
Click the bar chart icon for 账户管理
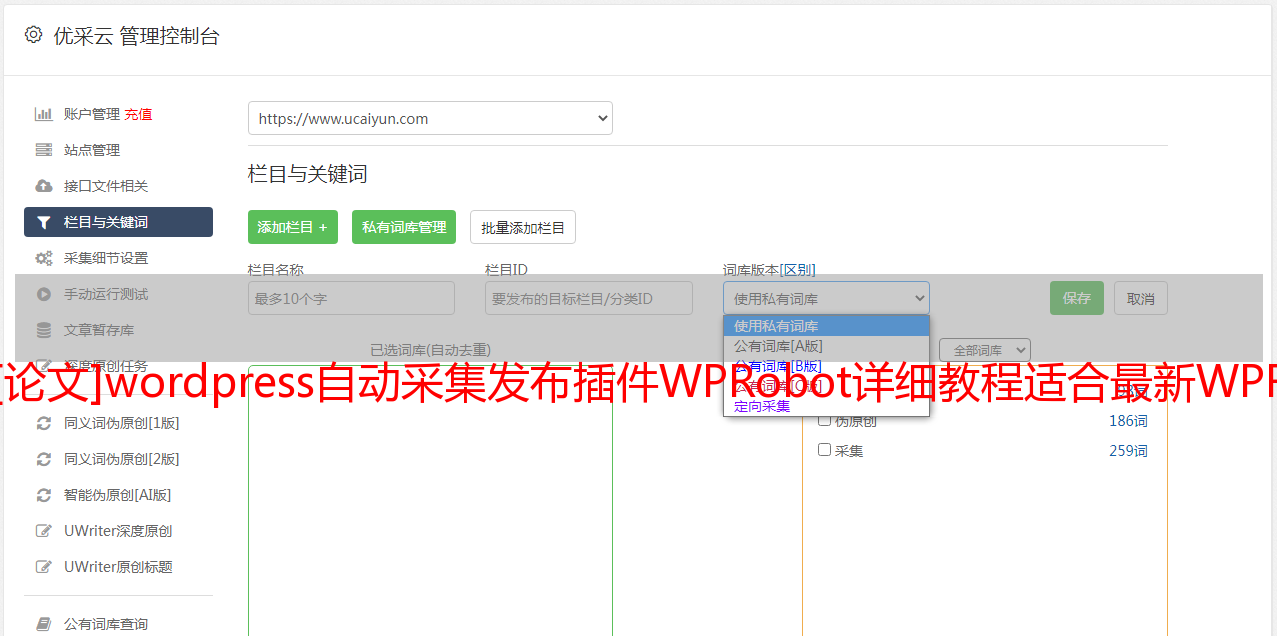[x=44, y=114]
